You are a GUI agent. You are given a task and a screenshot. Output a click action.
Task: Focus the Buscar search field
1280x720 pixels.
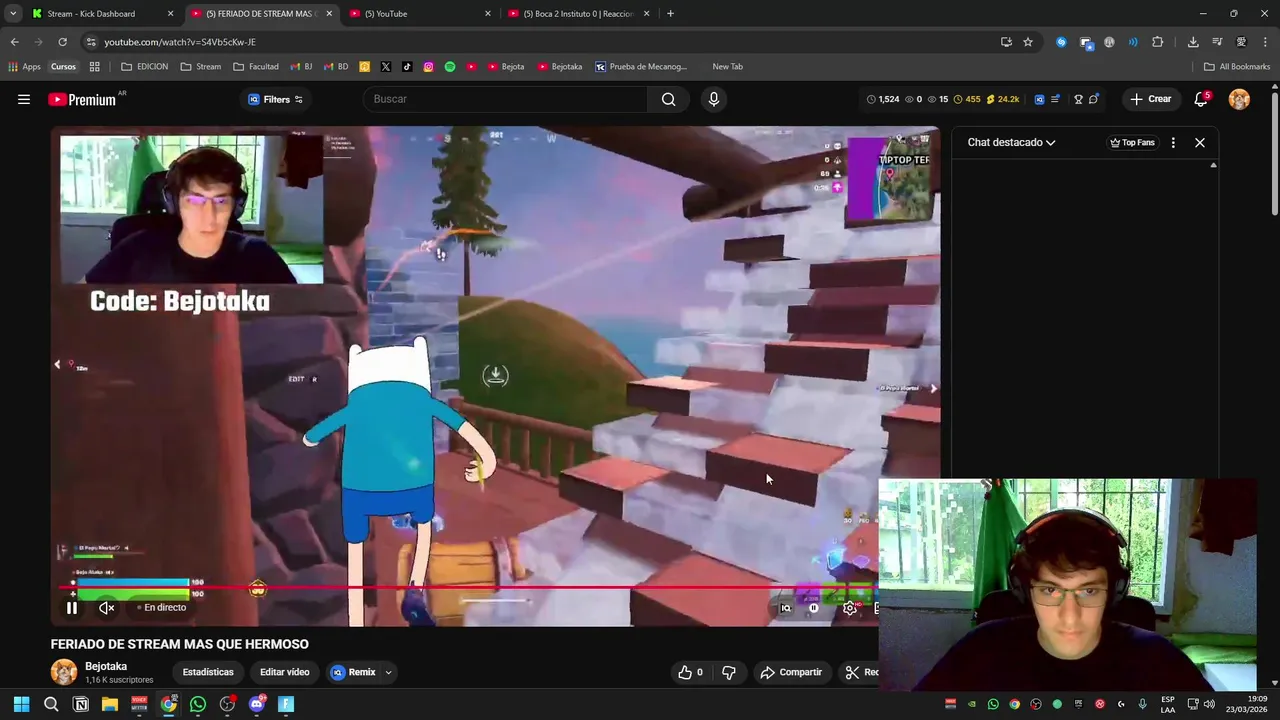click(505, 99)
